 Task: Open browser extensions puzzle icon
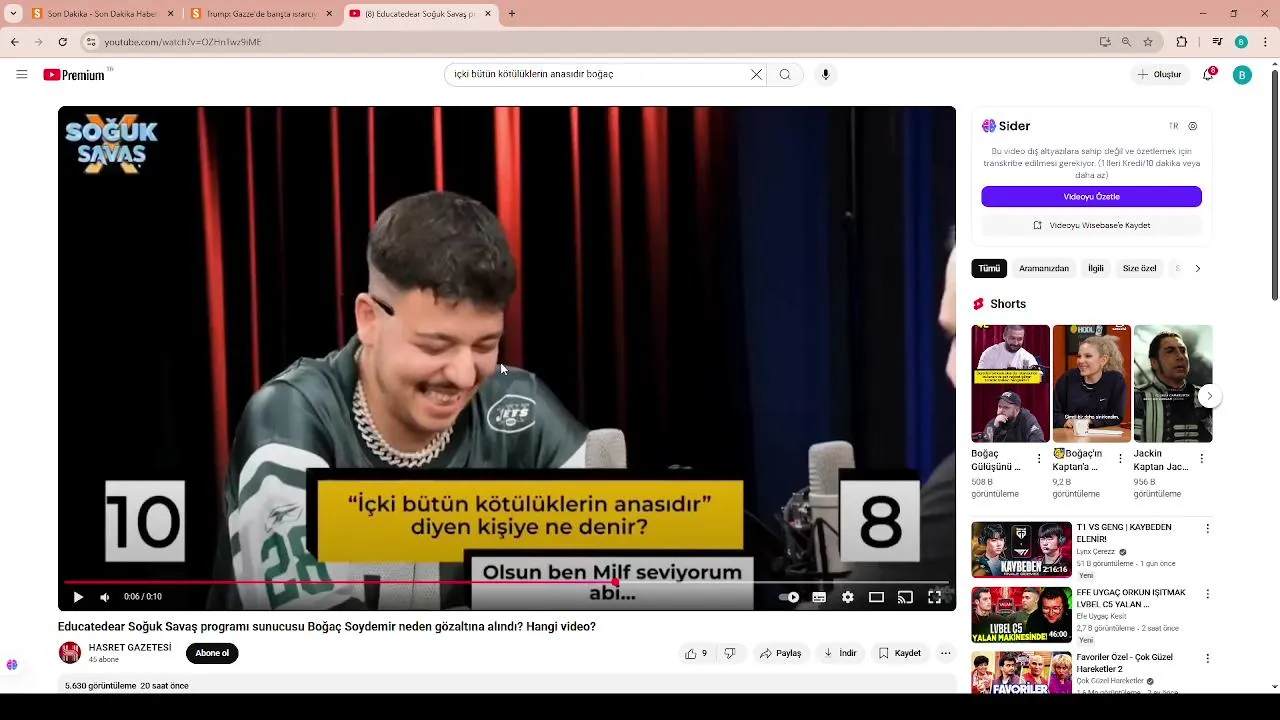(1181, 42)
